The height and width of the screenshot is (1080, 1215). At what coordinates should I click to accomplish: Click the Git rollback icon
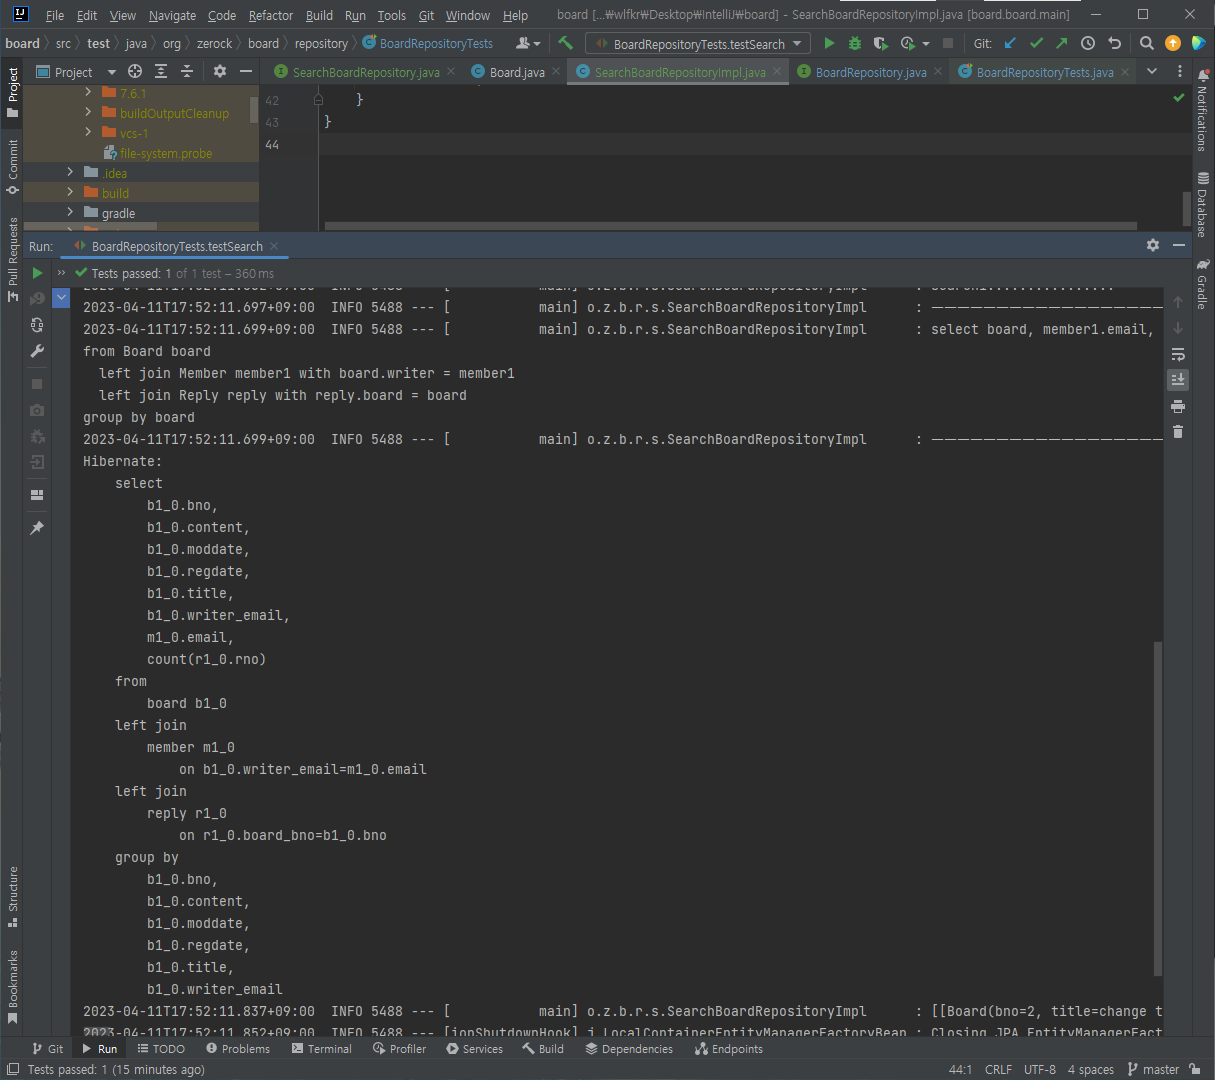pos(1114,43)
